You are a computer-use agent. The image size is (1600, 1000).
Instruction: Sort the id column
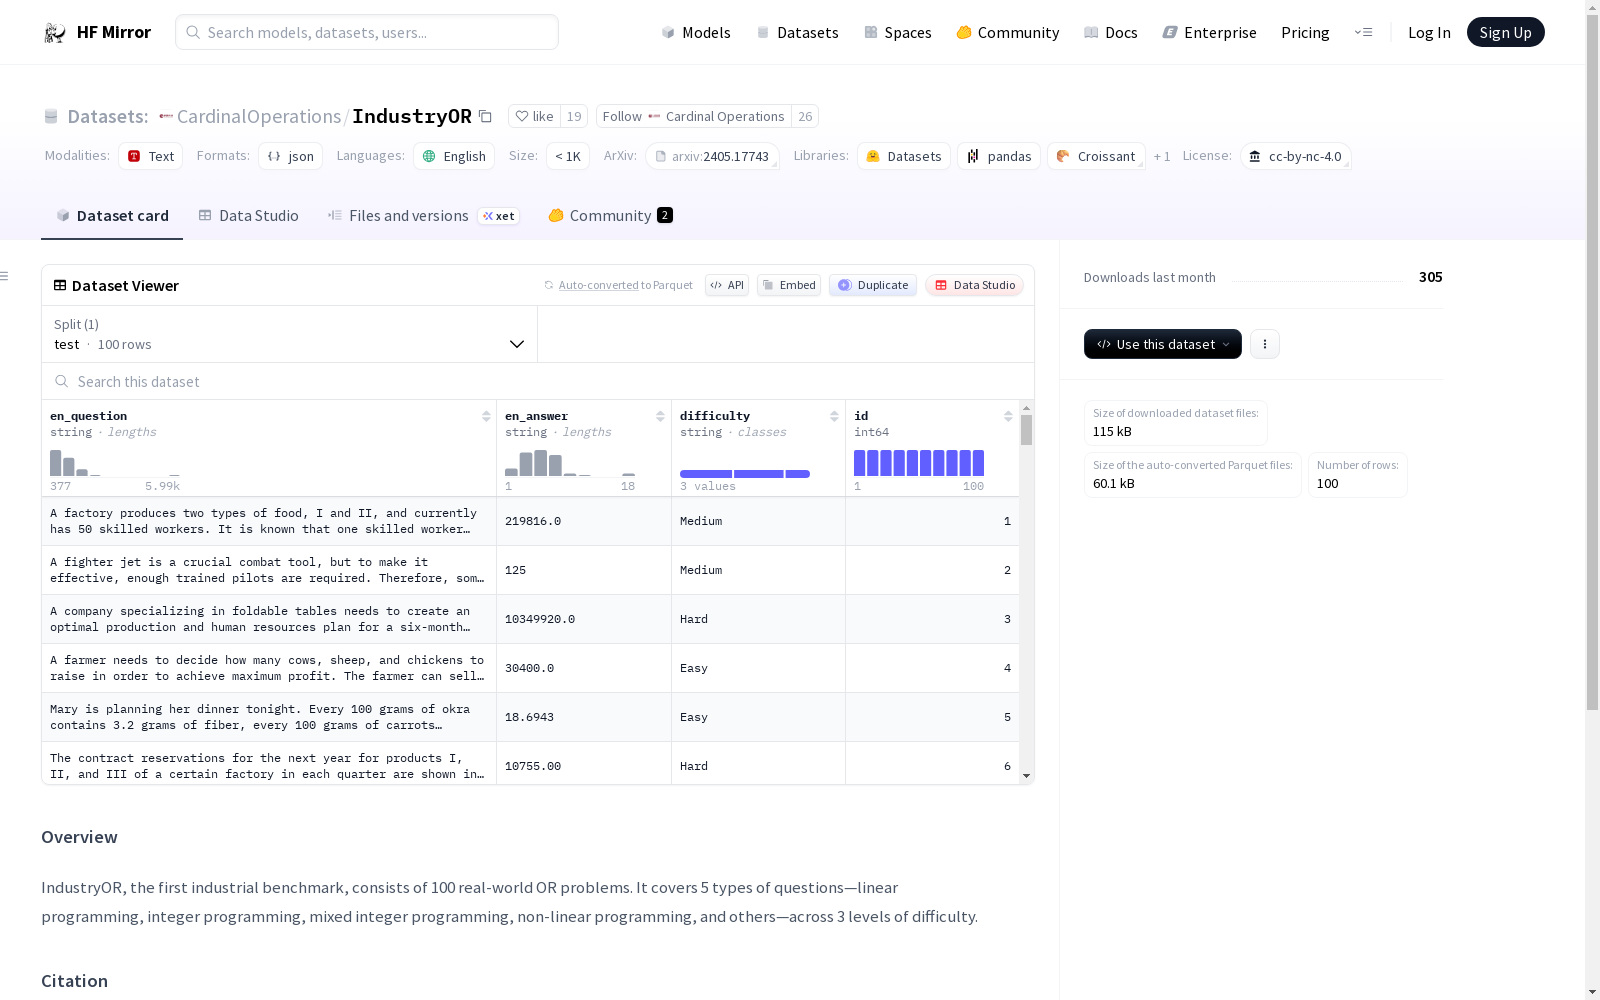(1008, 416)
